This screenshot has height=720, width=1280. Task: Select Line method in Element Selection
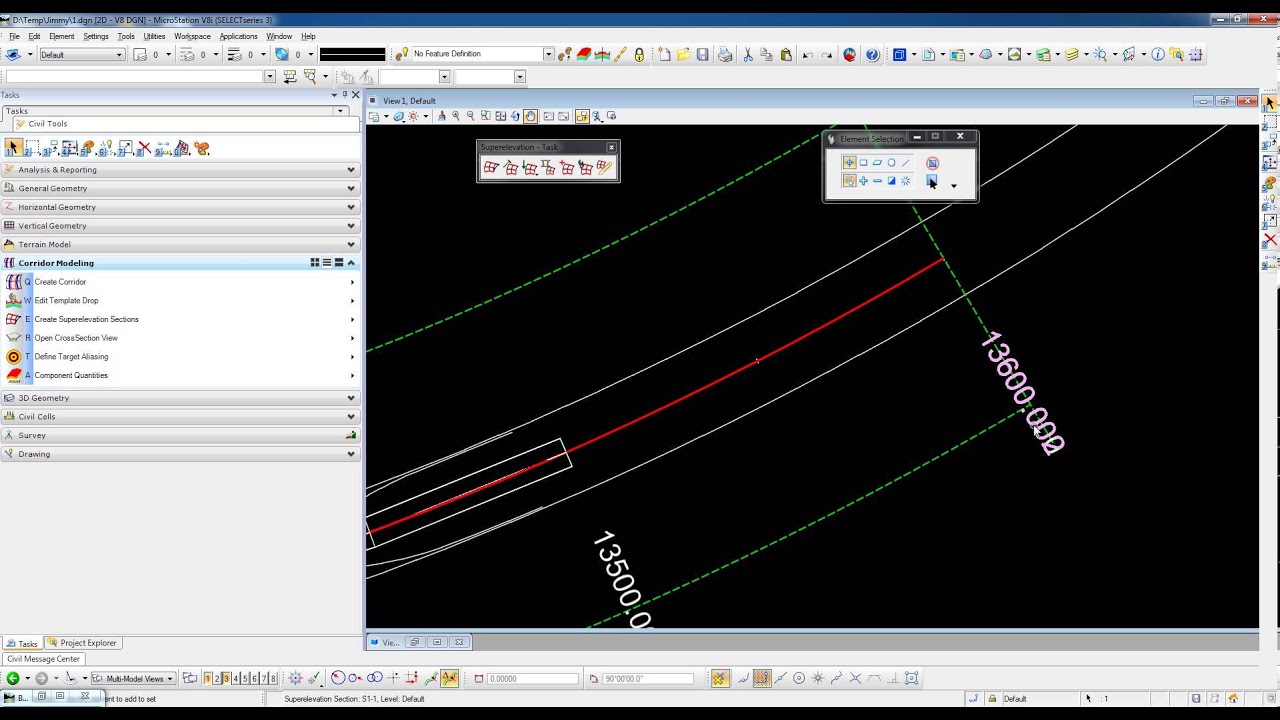pyautogui.click(x=906, y=163)
